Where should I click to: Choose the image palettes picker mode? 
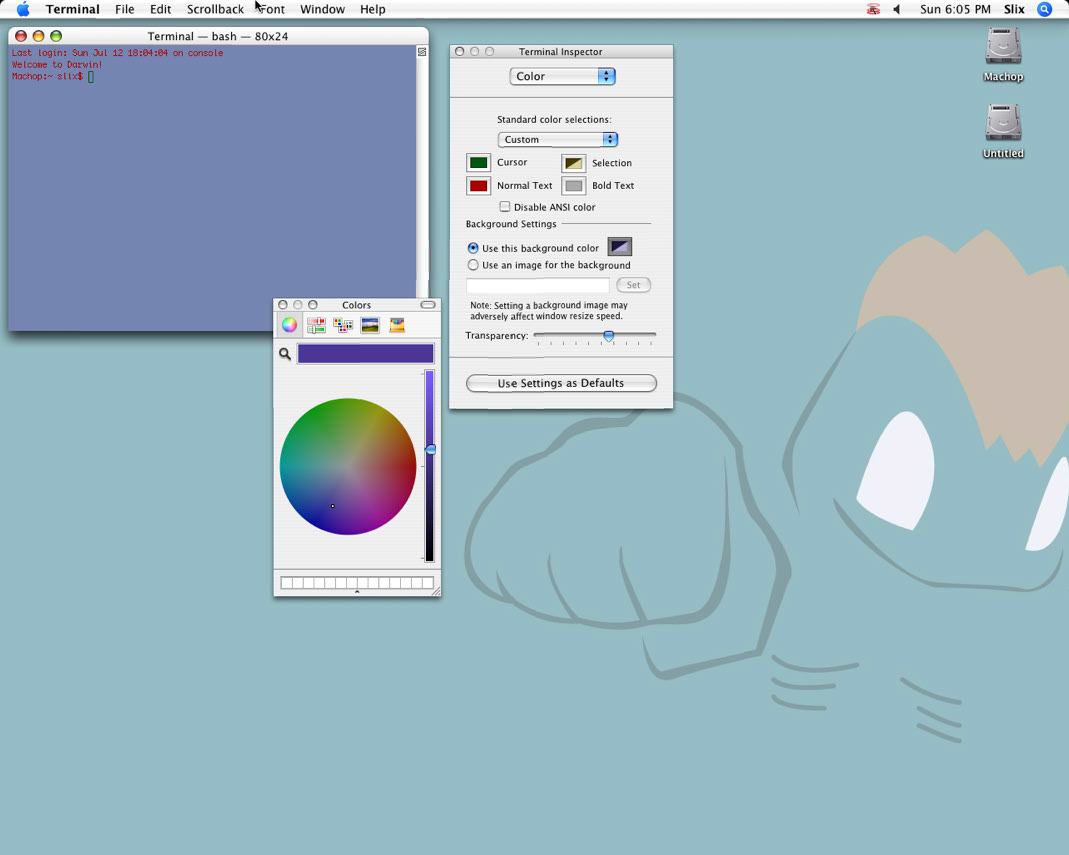point(370,325)
